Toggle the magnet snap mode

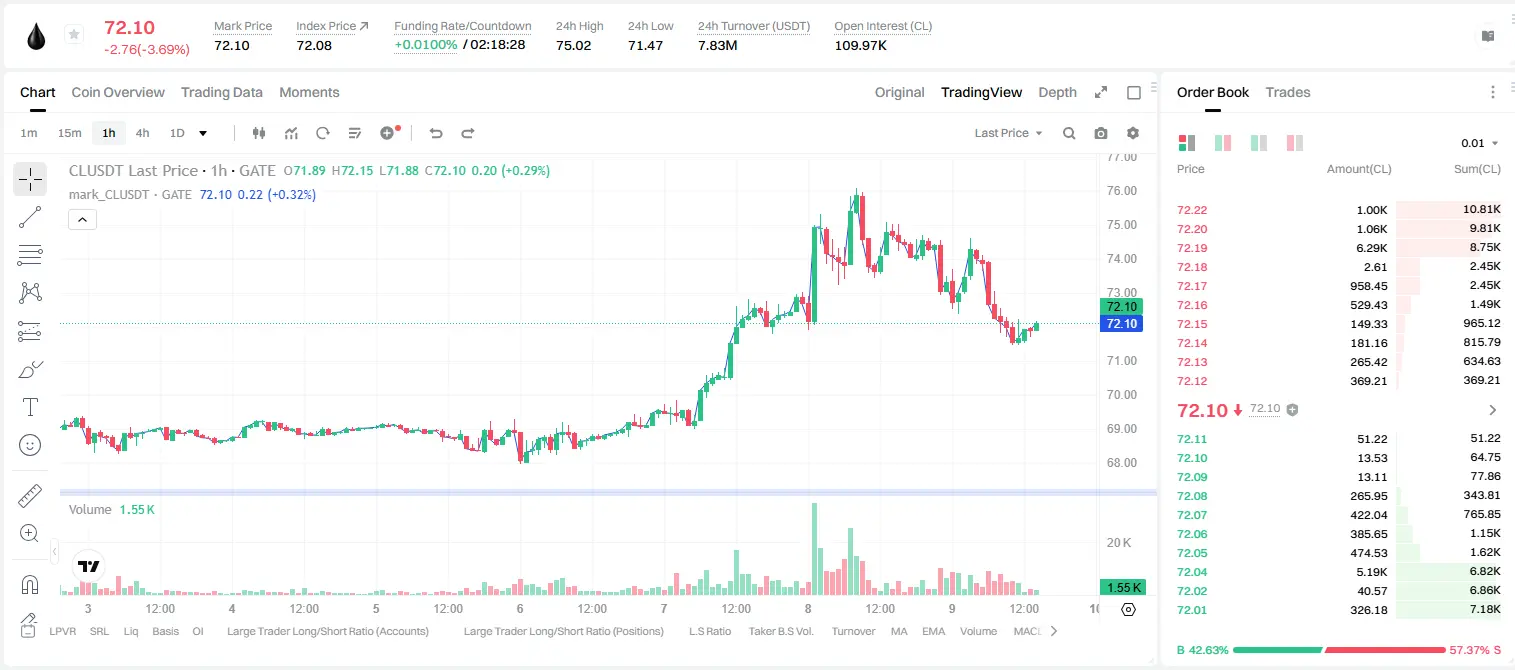30,585
